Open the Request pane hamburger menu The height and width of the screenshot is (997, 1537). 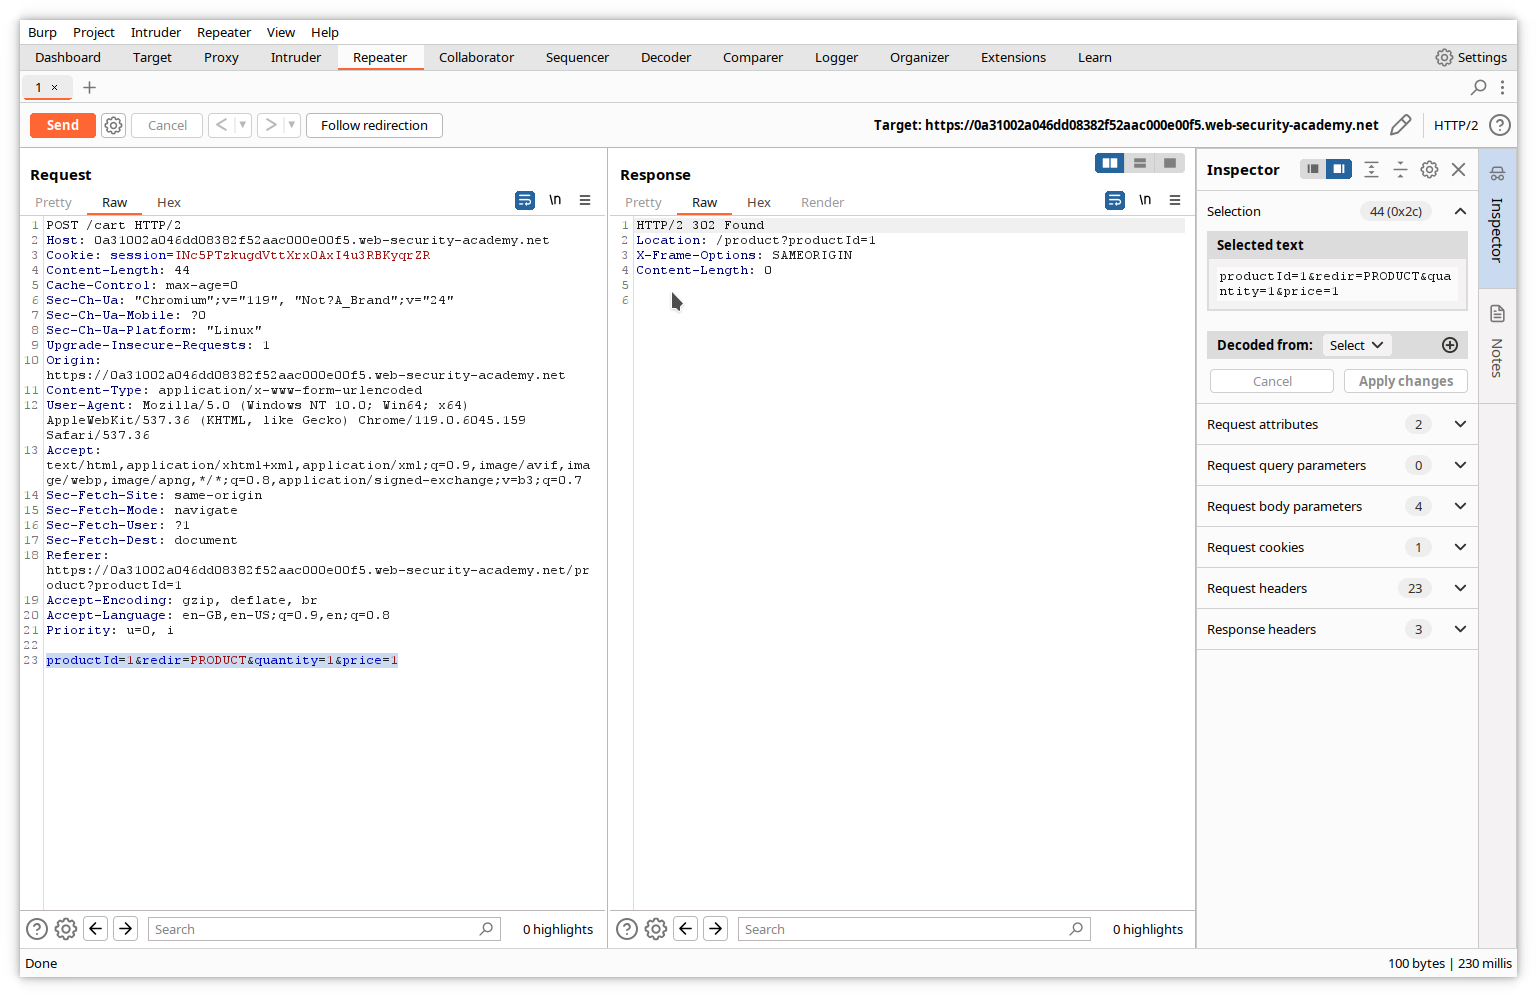(585, 200)
